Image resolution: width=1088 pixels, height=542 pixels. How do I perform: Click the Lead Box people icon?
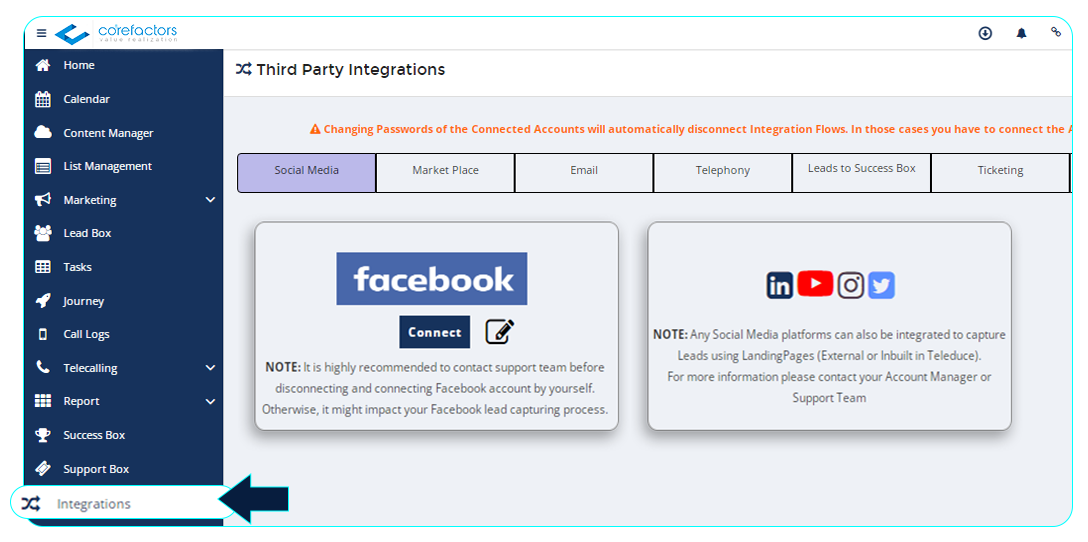tap(43, 233)
